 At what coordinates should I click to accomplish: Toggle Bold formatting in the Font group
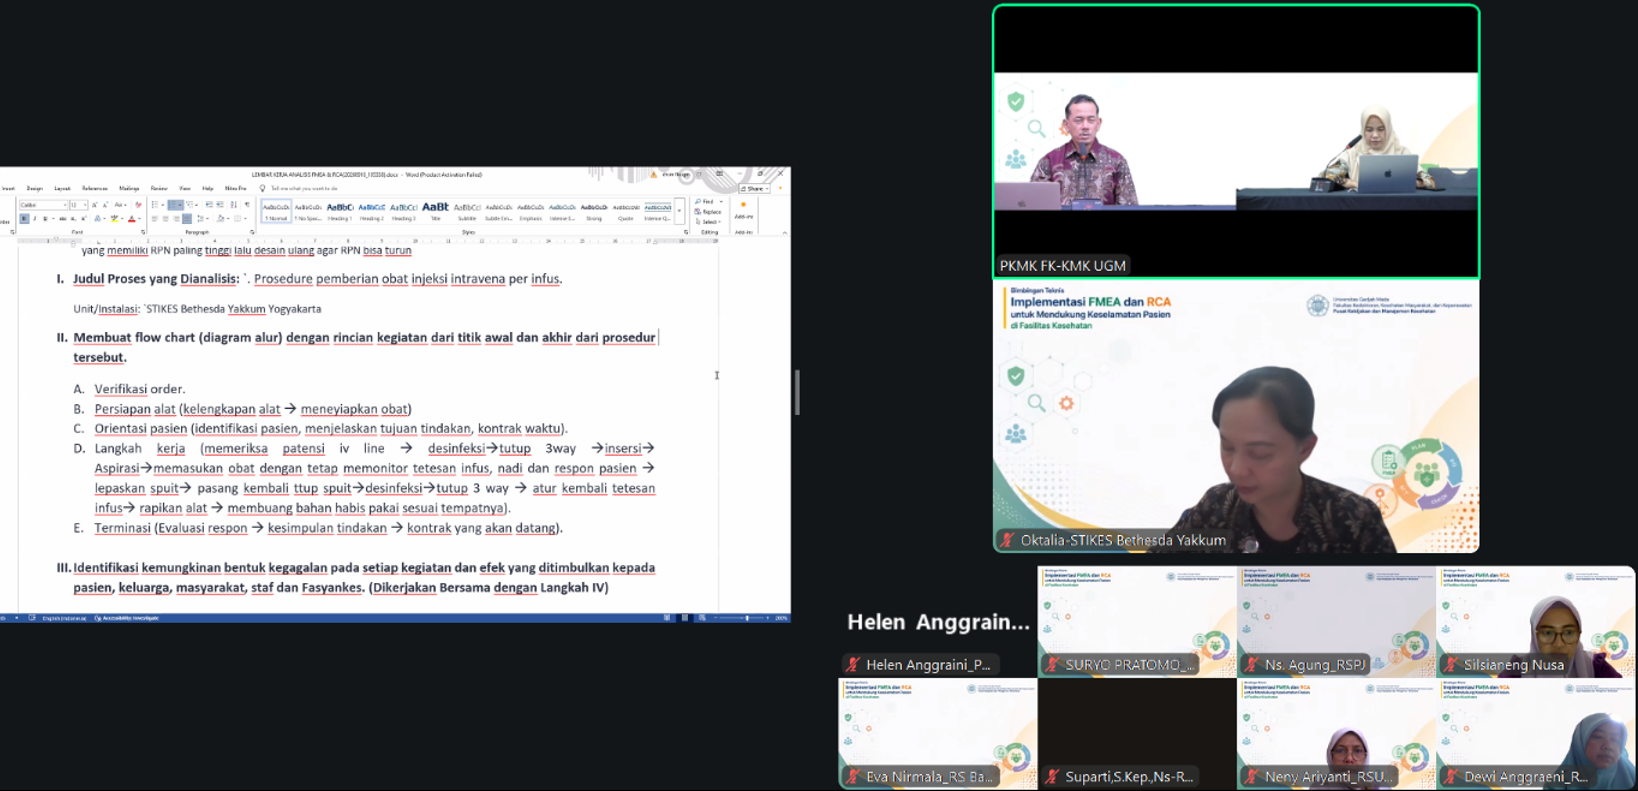tap(24, 218)
